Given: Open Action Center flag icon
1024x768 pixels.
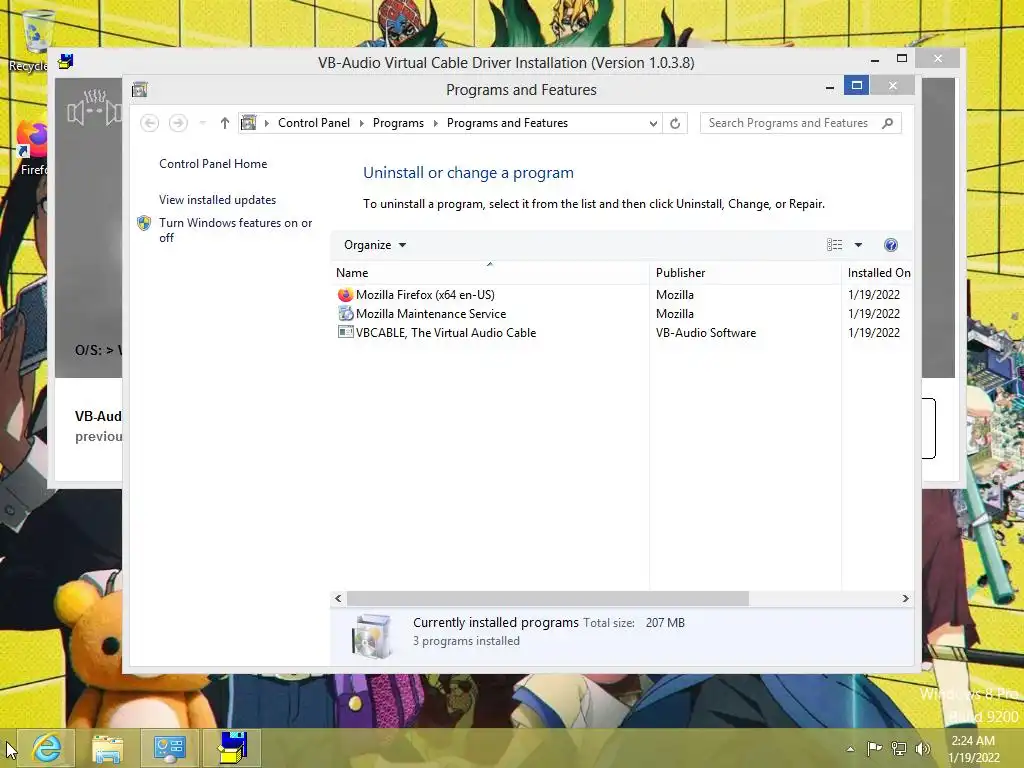Looking at the screenshot, I should 874,749.
